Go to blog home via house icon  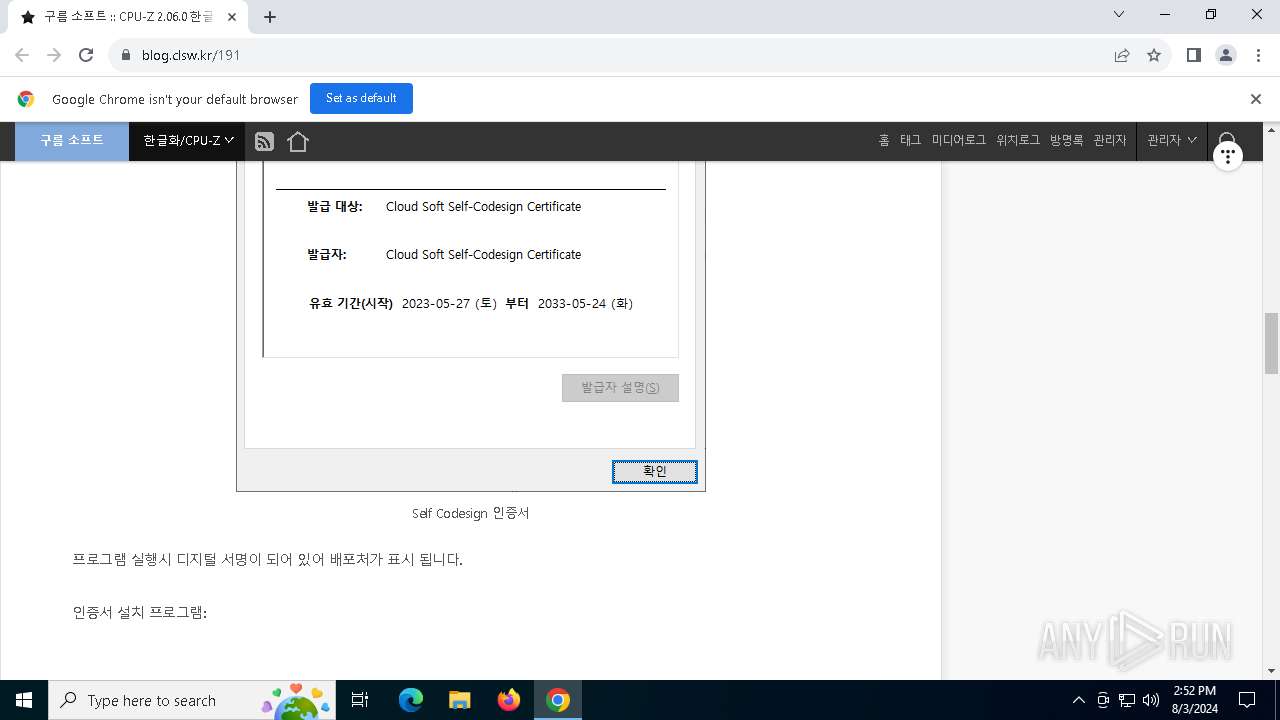298,142
